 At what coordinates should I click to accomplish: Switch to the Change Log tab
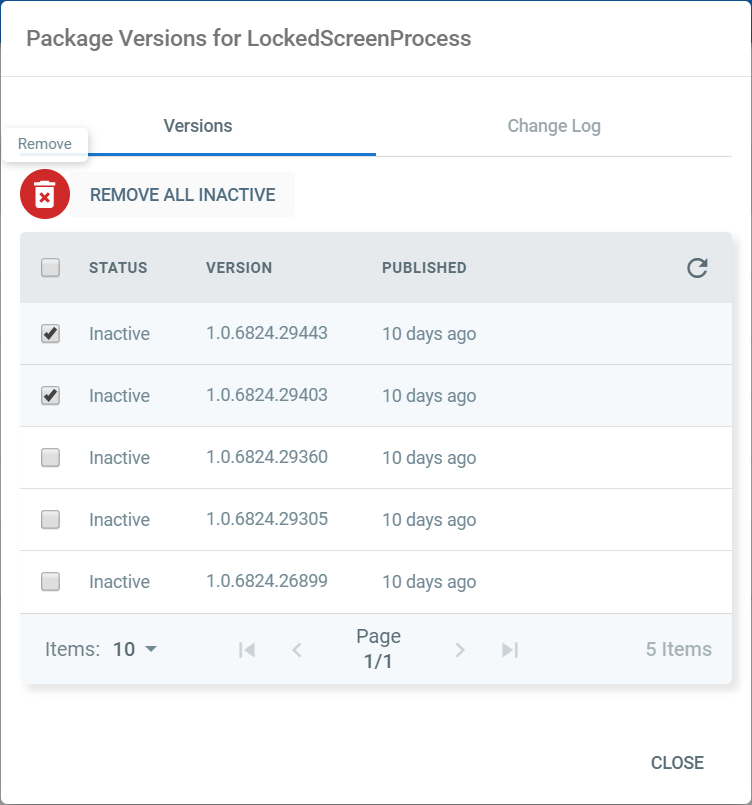click(554, 126)
